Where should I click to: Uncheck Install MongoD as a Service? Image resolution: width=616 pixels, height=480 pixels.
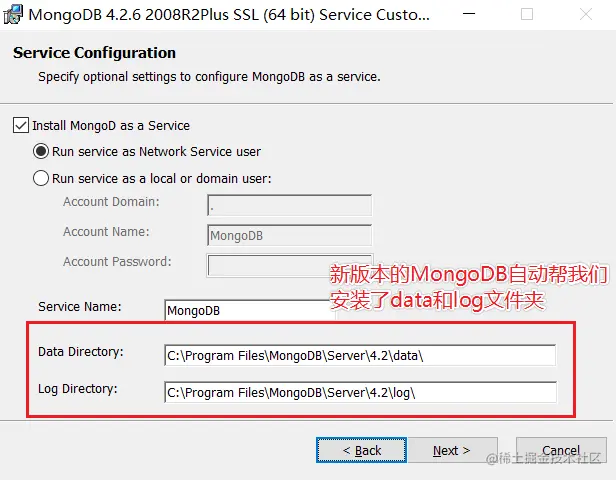click(20, 125)
